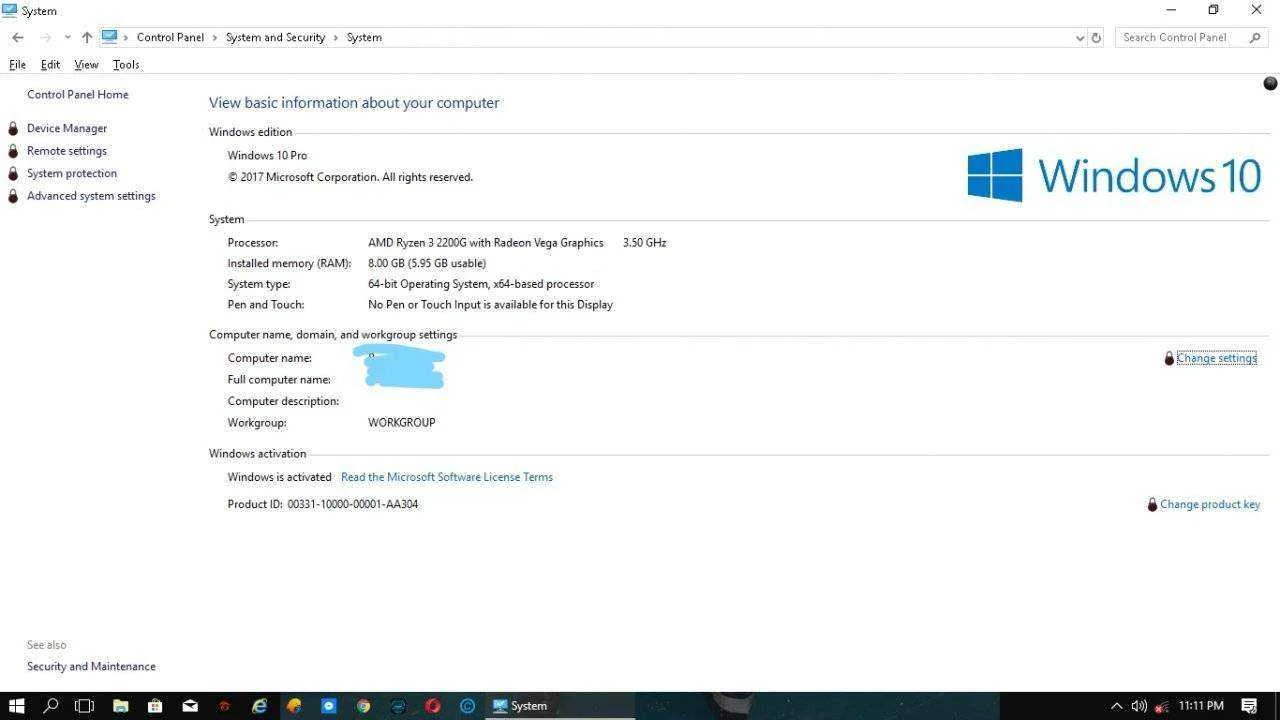Click the Forward navigation arrow
The image size is (1280, 720).
tap(46, 37)
